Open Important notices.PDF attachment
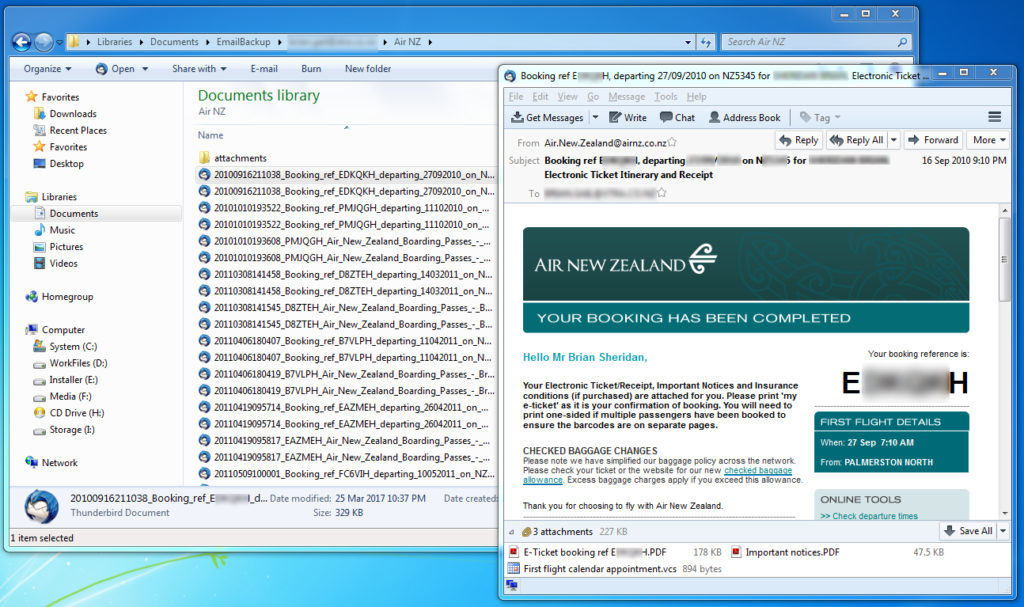1024x607 pixels. 786,552
